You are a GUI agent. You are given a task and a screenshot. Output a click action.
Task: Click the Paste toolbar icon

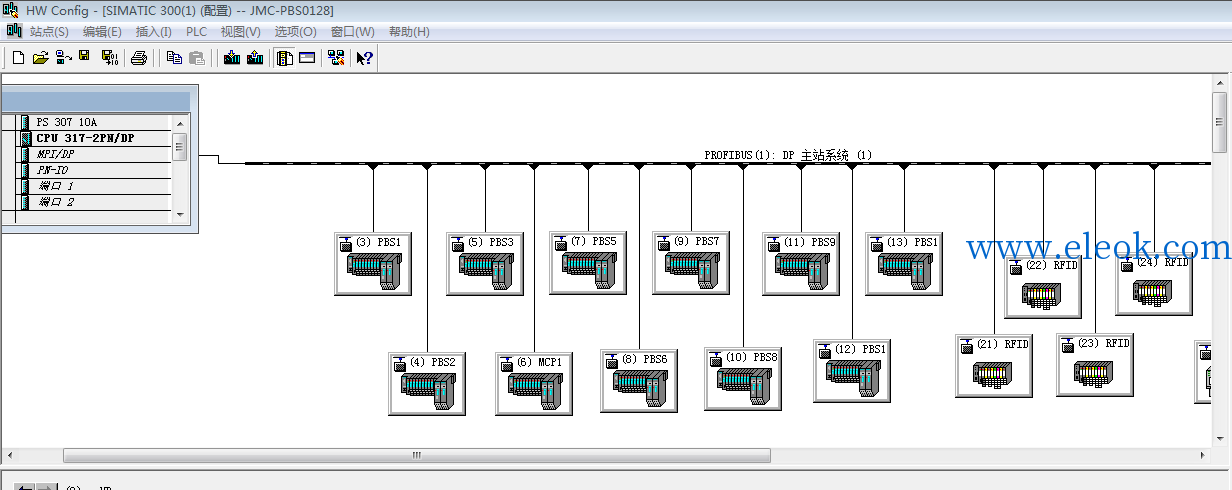tap(197, 58)
